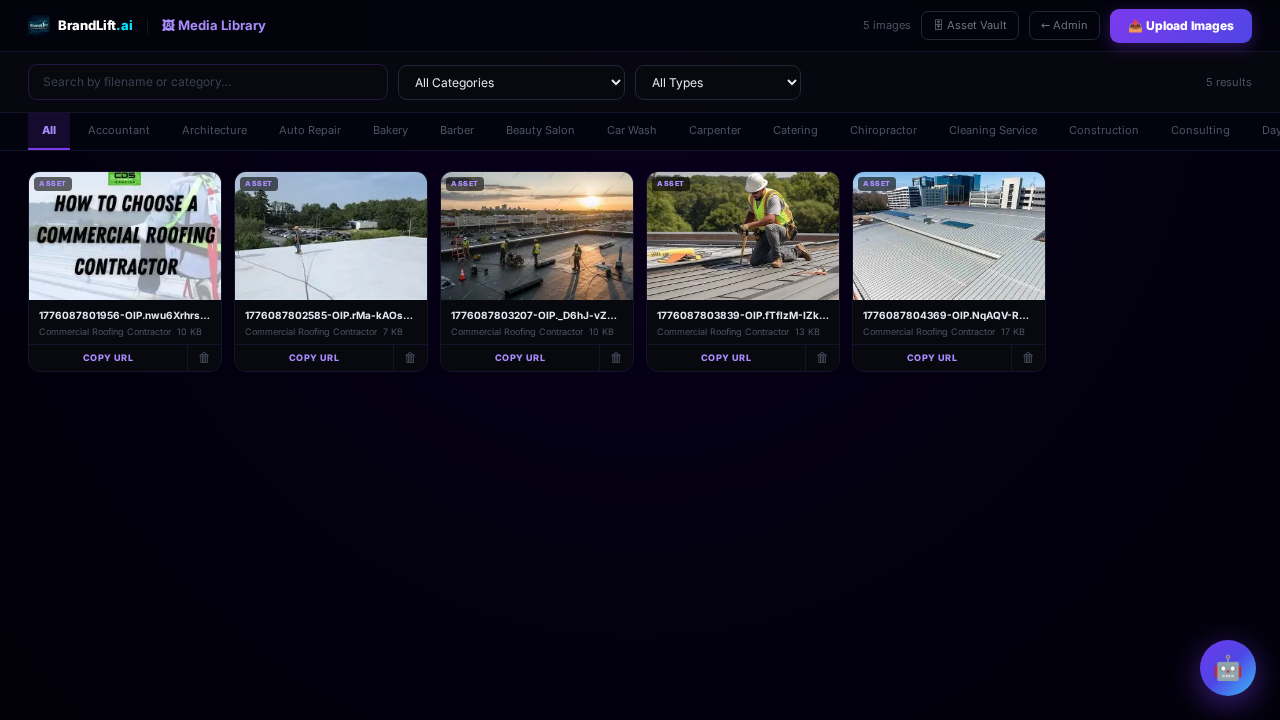This screenshot has width=1280, height=720.
Task: Click the Upload Images button
Action: tap(1180, 26)
